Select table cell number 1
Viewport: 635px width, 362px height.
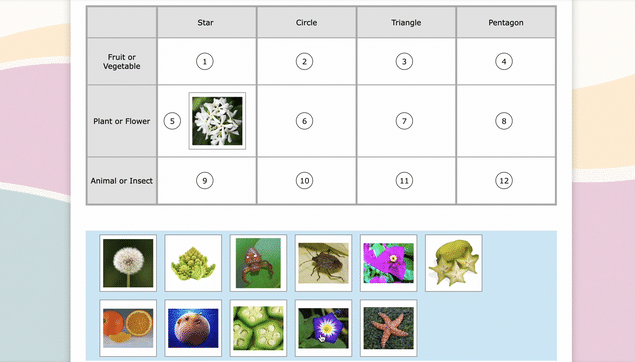[x=207, y=62]
